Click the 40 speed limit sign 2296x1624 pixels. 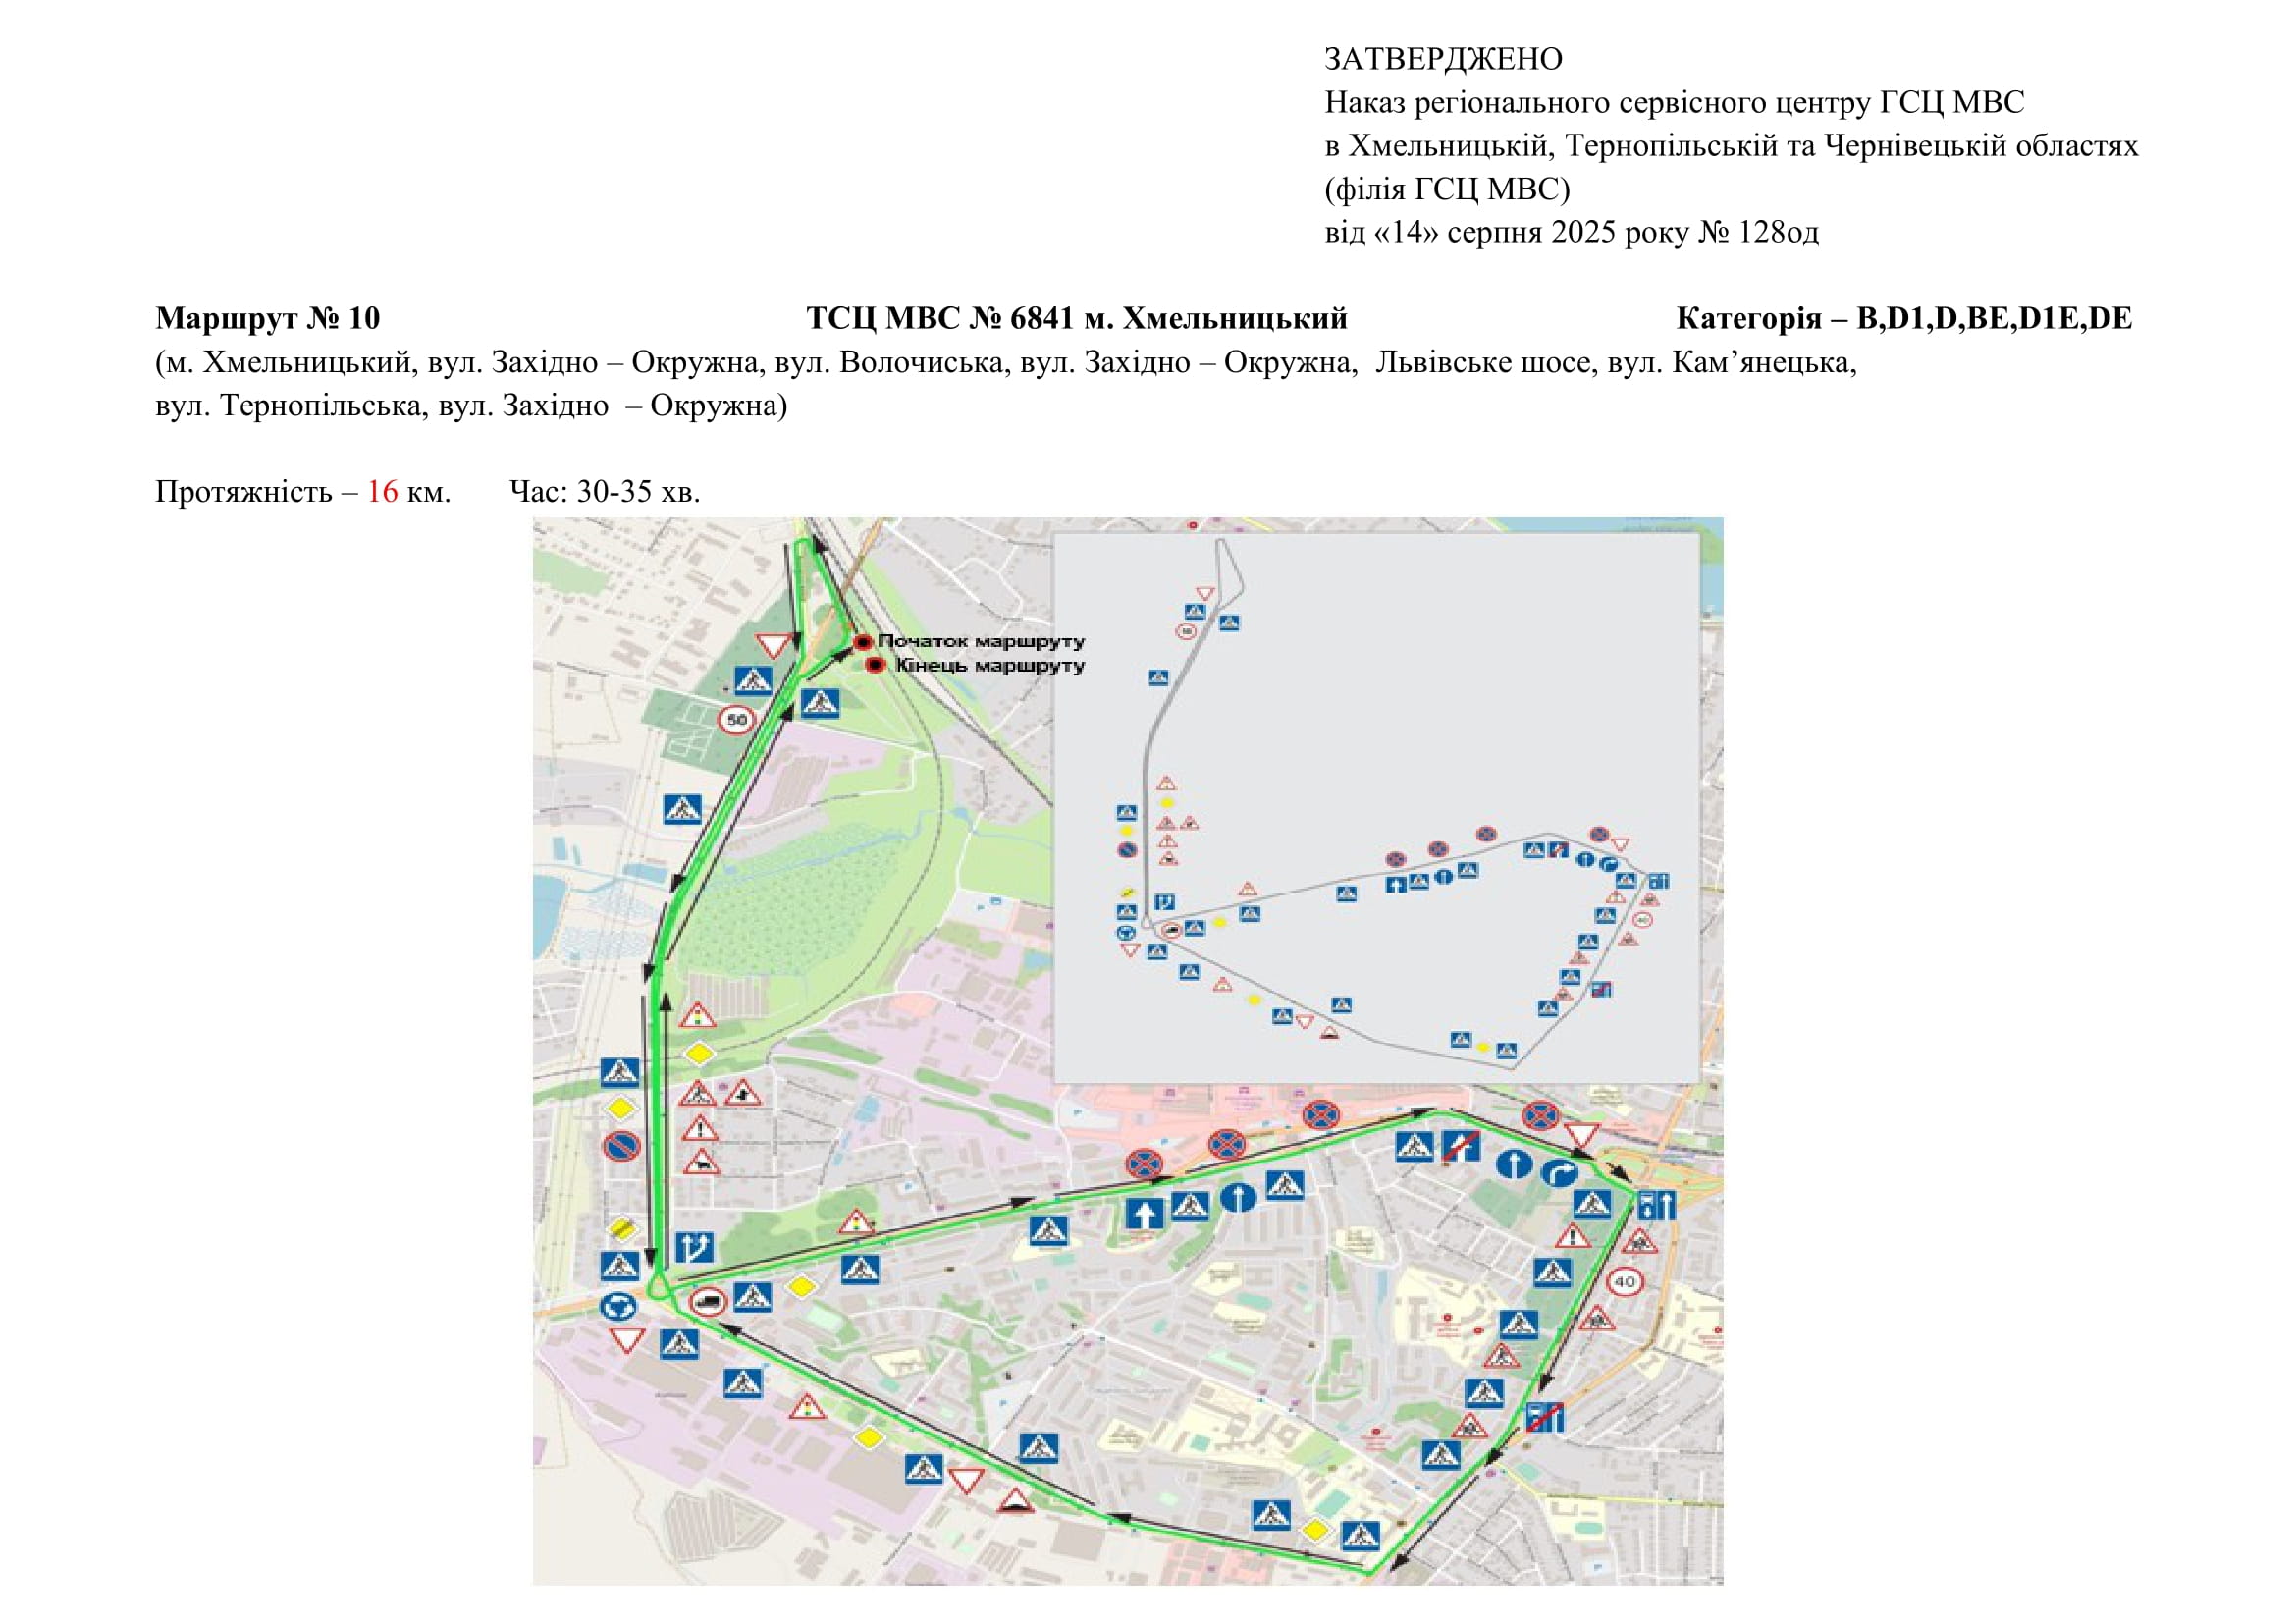point(1625,1281)
